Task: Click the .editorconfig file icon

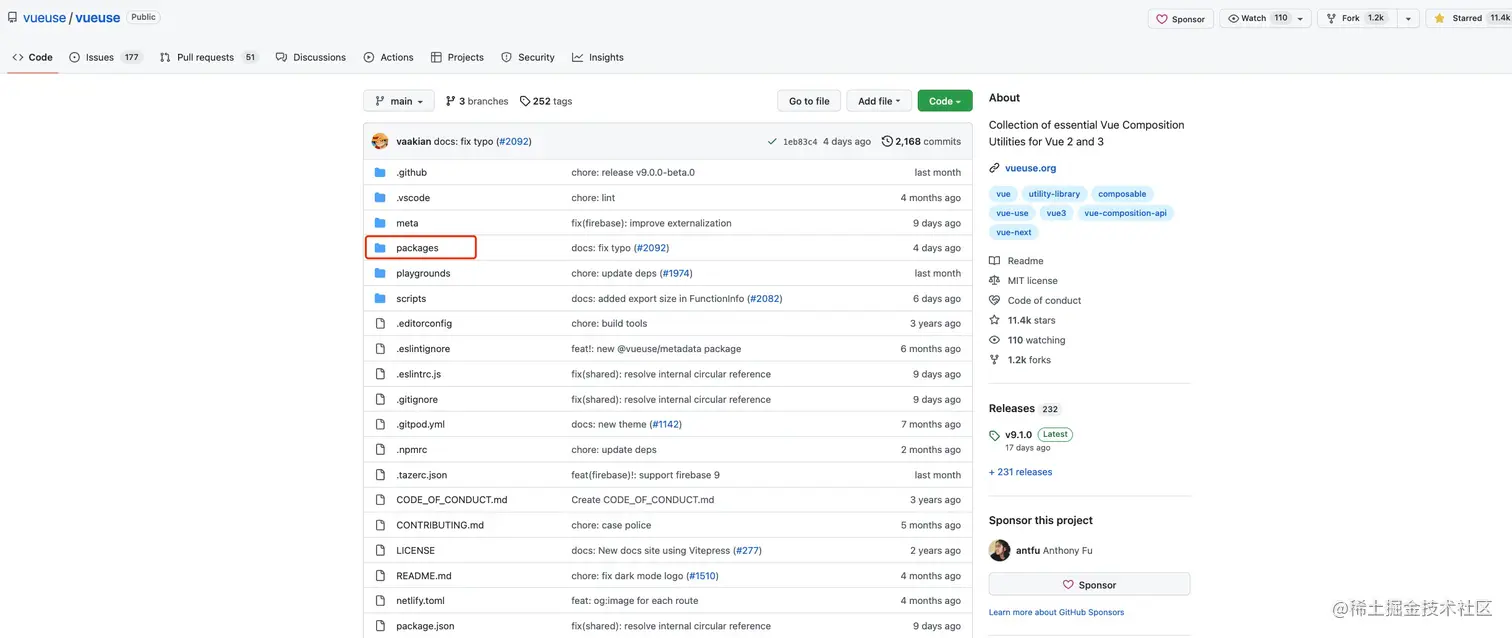Action: [380, 324]
